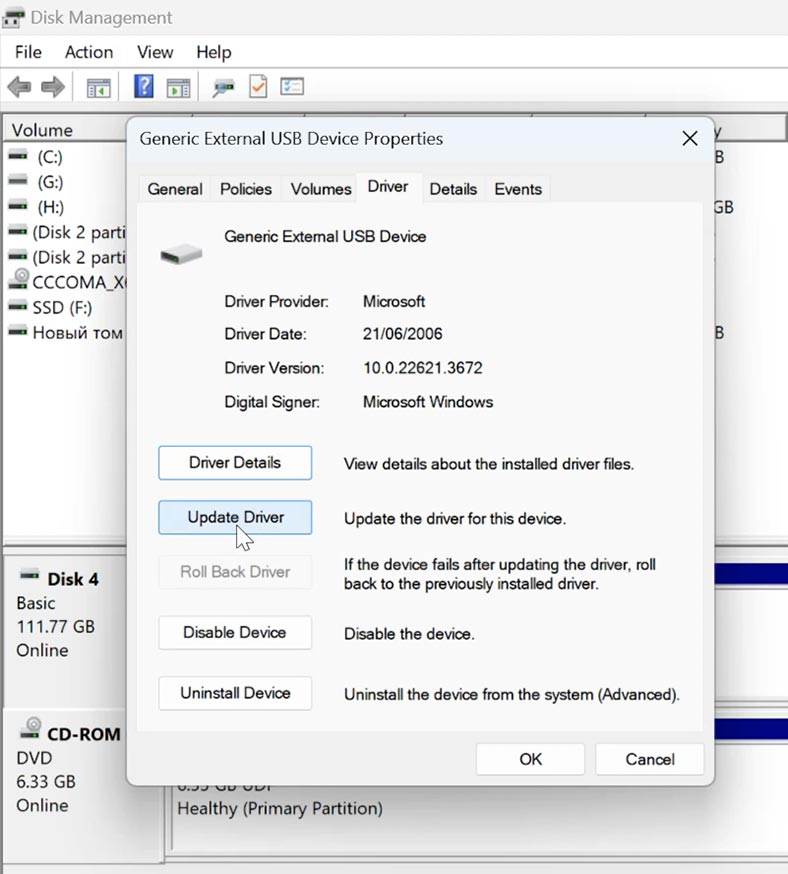
Task: Select the SSD (F:) volume row
Action: 65,307
